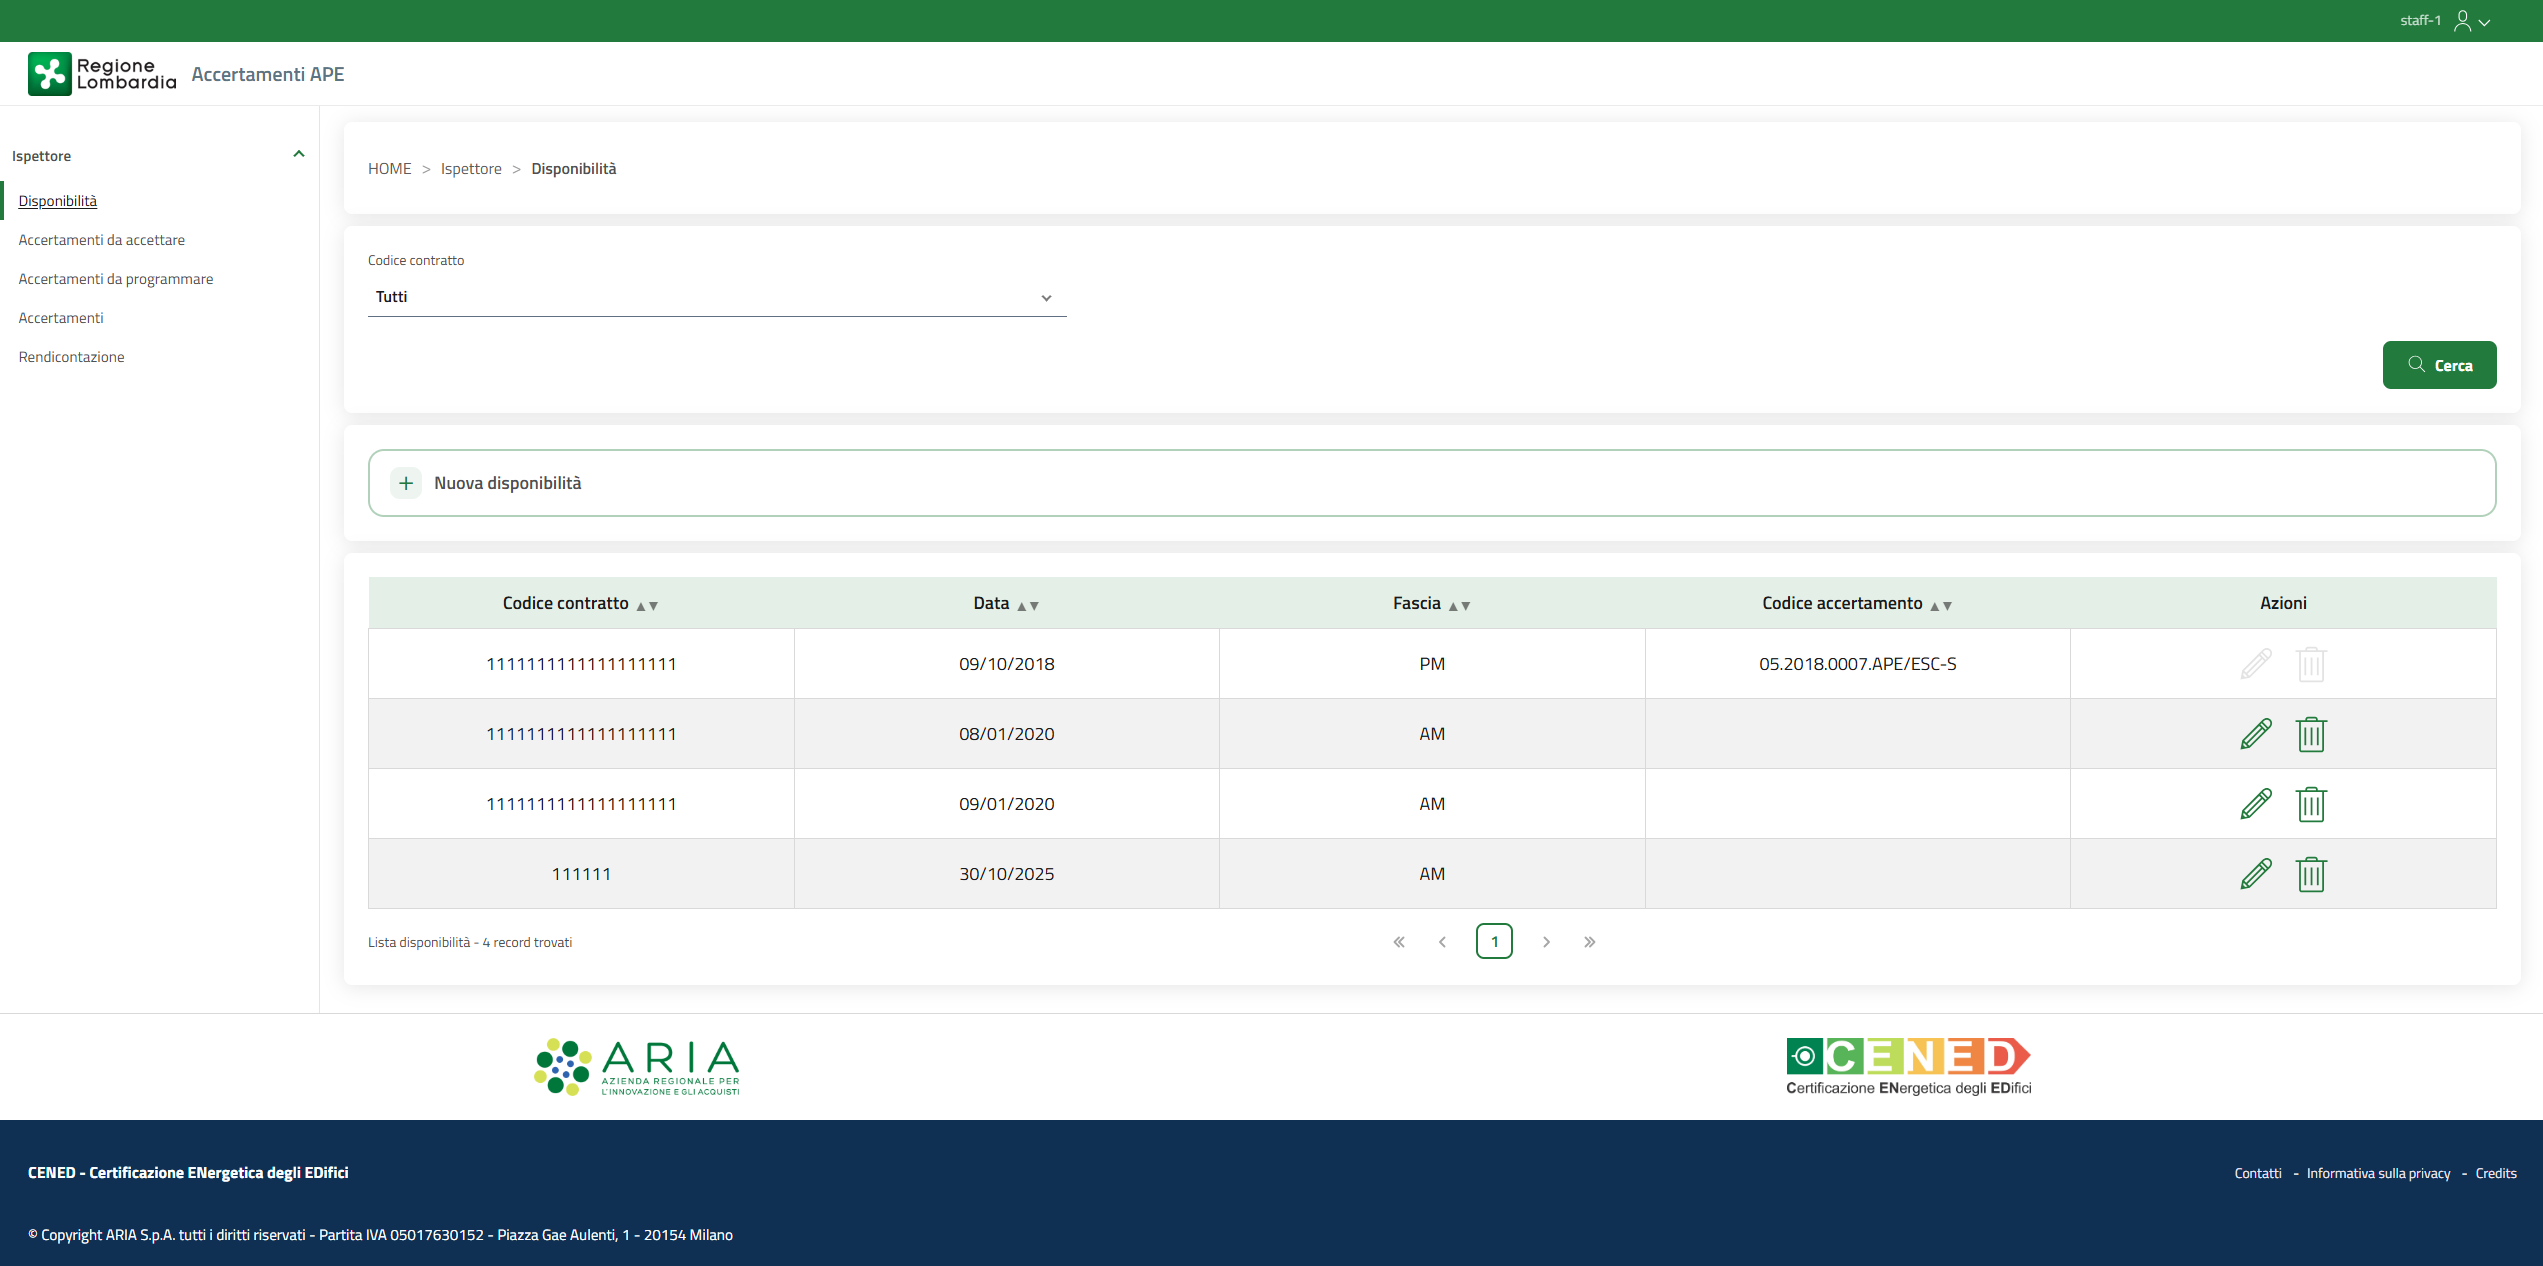Go to the previous results page
The height and width of the screenshot is (1266, 2543).
1442,942
